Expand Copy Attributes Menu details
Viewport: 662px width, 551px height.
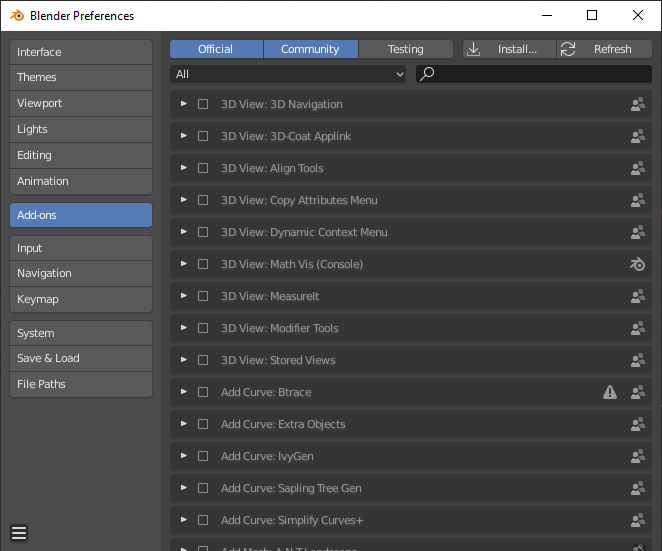tap(184, 200)
